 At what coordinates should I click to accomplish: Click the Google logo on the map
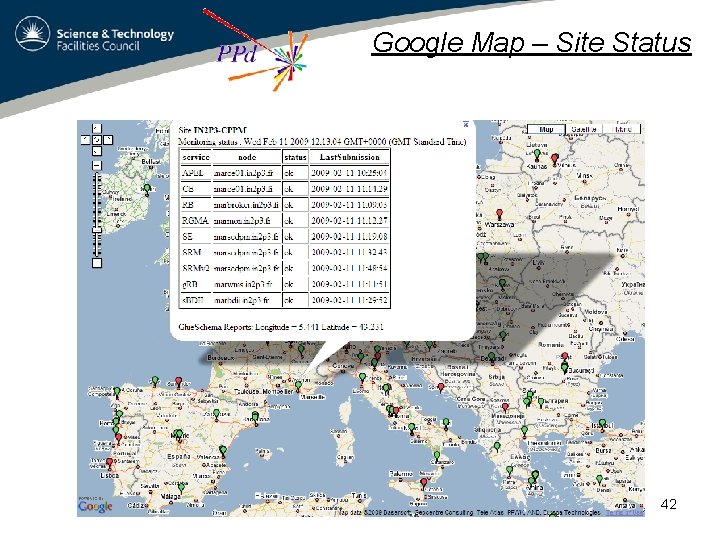point(95,506)
